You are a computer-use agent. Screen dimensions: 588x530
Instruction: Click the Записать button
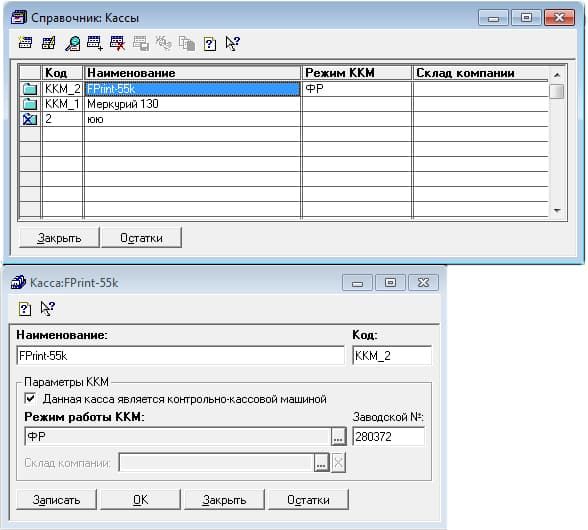[56, 500]
